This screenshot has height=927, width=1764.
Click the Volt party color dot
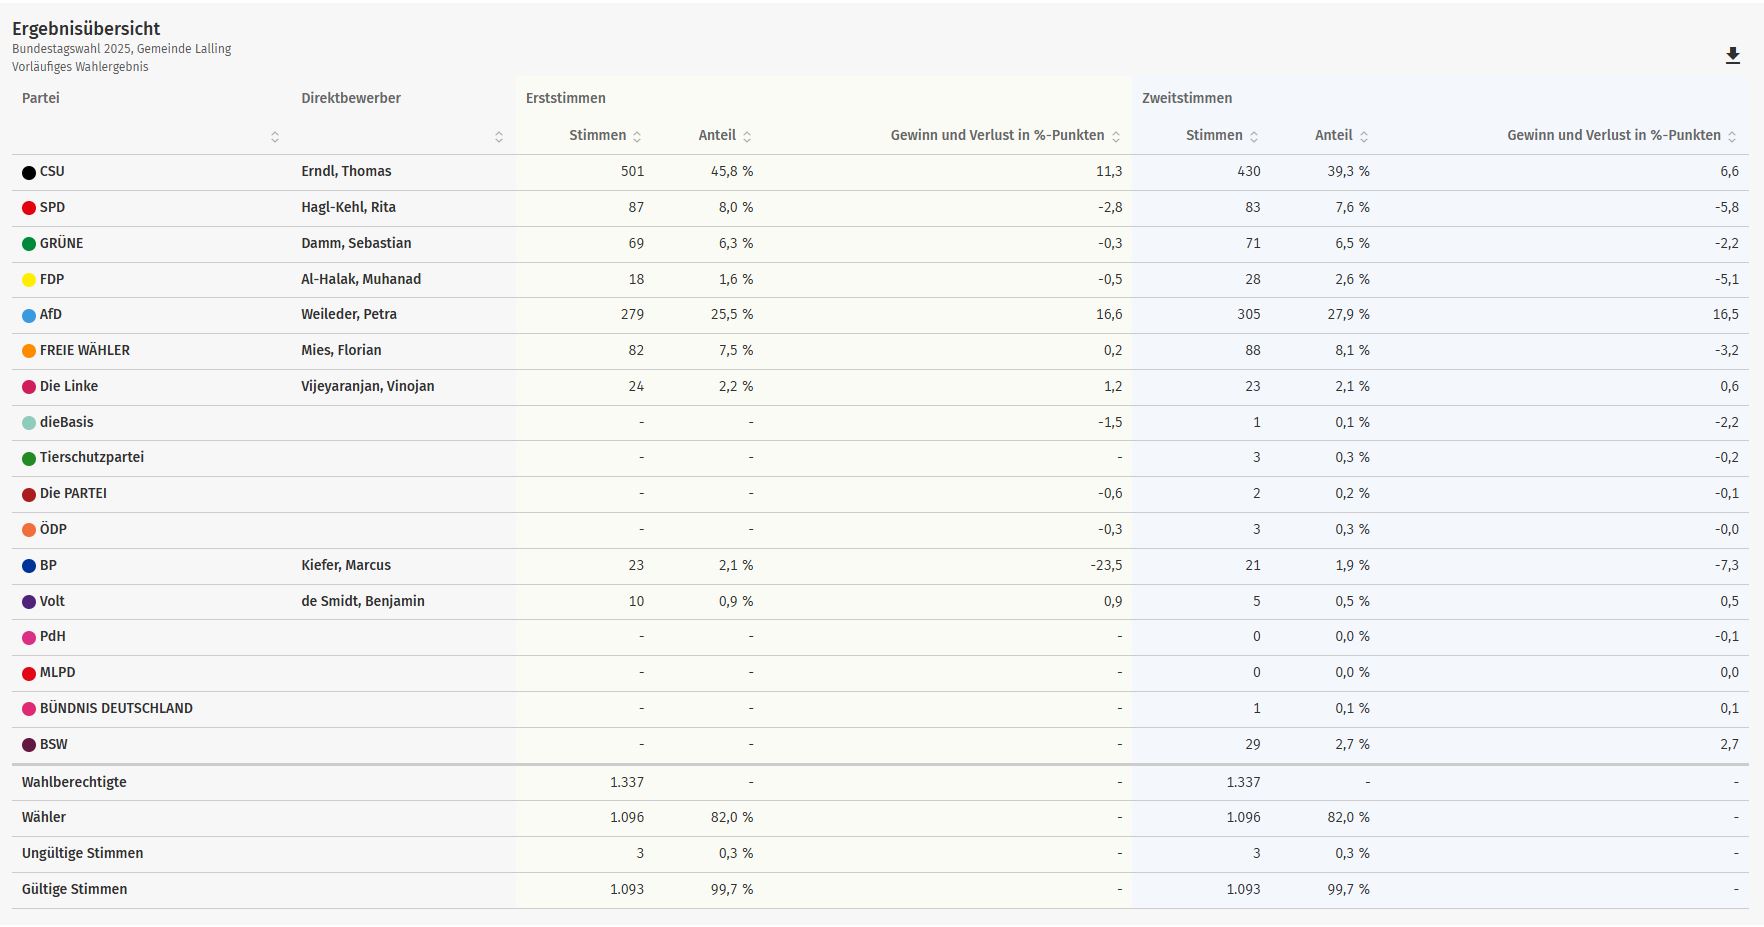click(29, 602)
